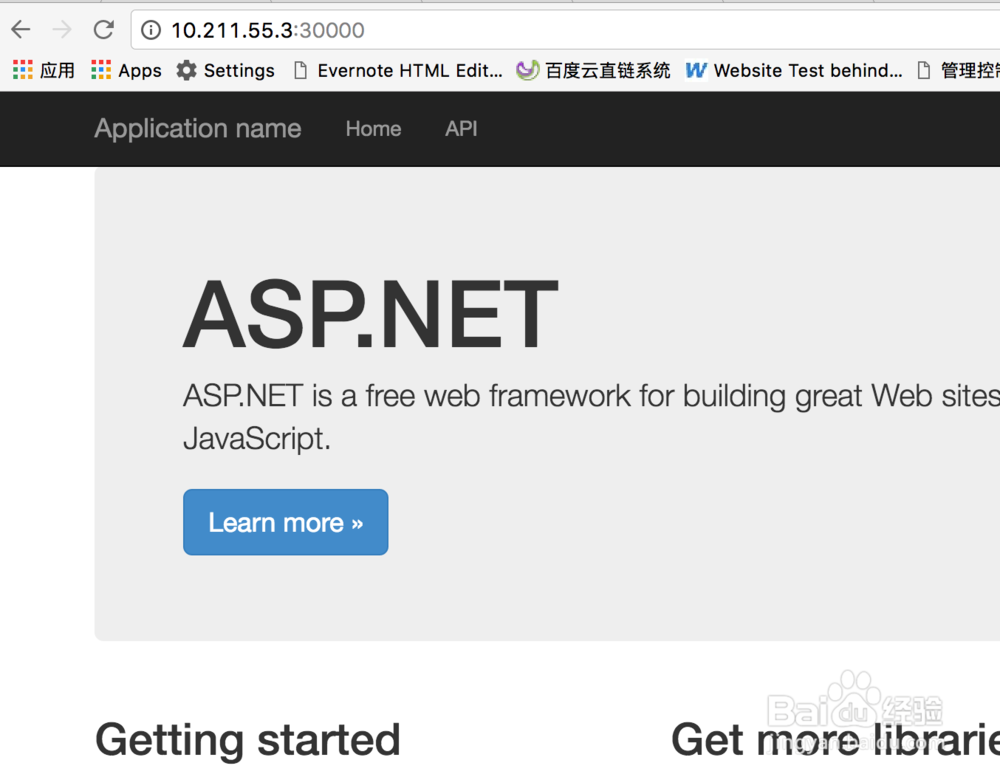Click the Get more libraries heading
Viewport: 1000px width, 777px height.
coord(835,740)
